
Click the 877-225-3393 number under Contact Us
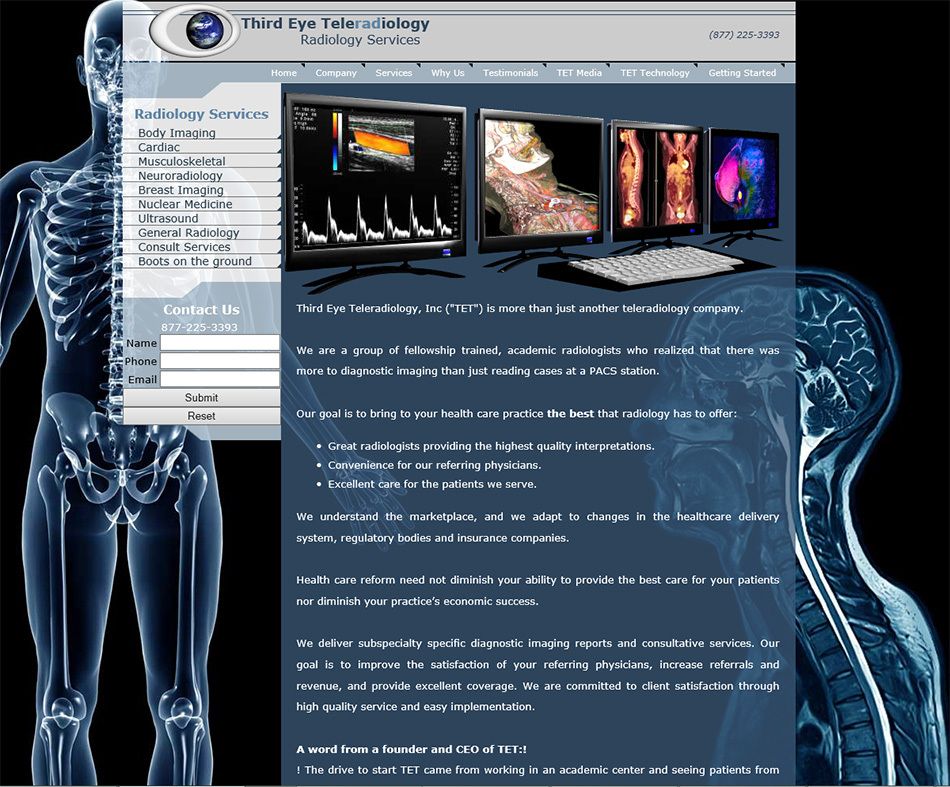pyautogui.click(x=199, y=327)
